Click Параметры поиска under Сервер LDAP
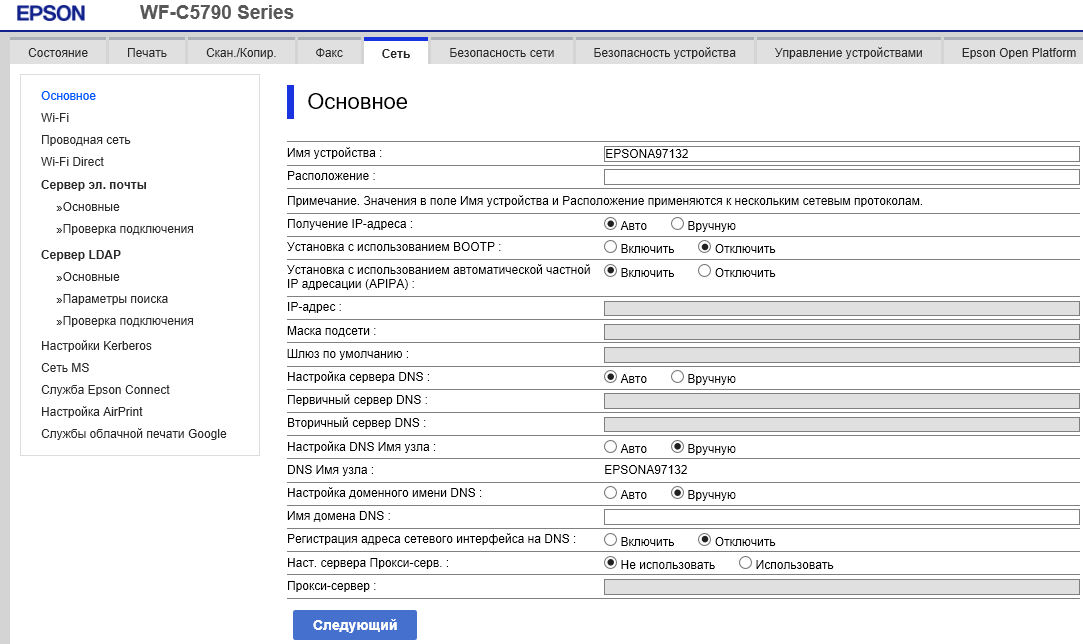1083x644 pixels. pos(115,299)
